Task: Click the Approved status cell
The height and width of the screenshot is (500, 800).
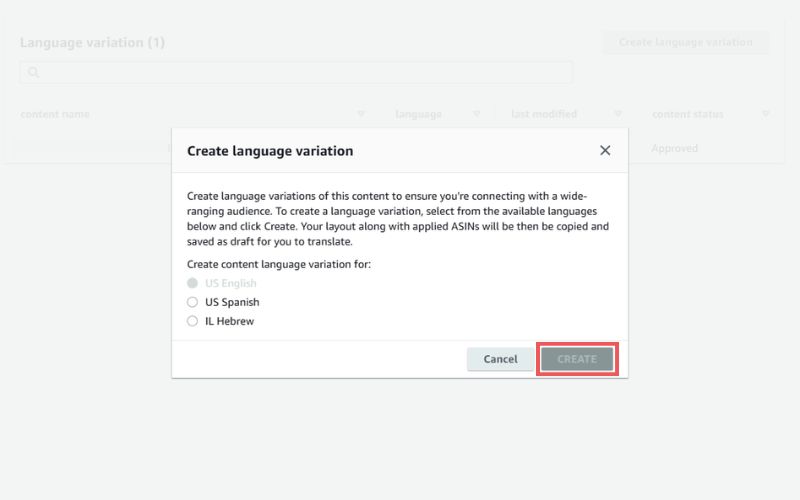Action: (x=674, y=148)
